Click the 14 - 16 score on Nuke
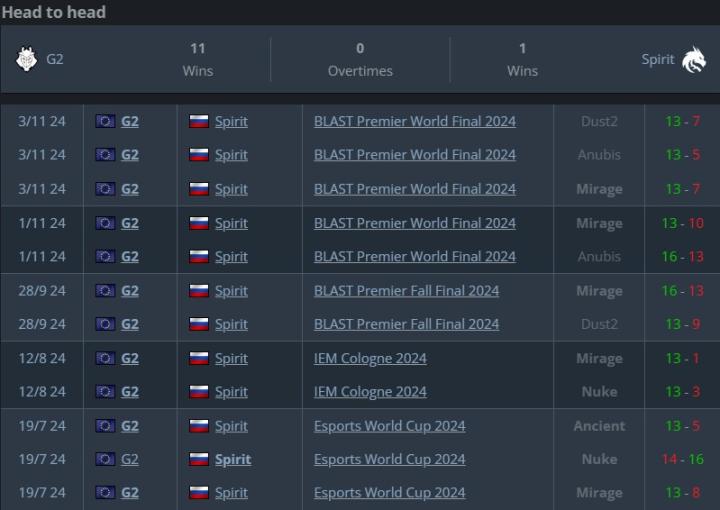720x510 pixels. pos(683,460)
